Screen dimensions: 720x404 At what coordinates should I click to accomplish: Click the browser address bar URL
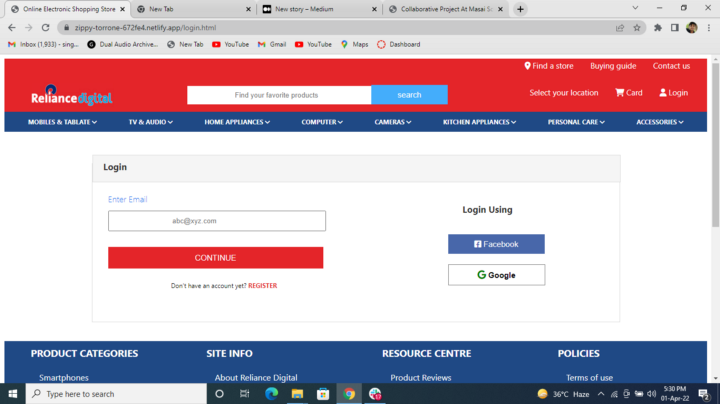coord(145,28)
